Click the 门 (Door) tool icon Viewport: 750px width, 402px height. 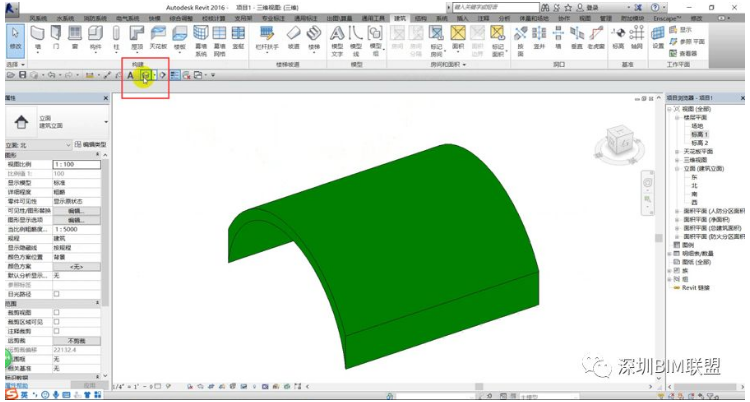click(60, 36)
